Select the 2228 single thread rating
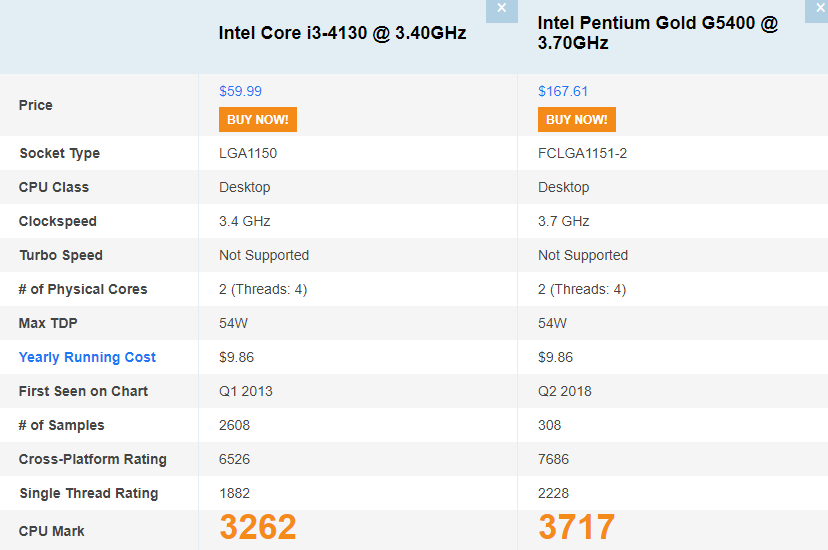828x550 pixels. pos(553,493)
